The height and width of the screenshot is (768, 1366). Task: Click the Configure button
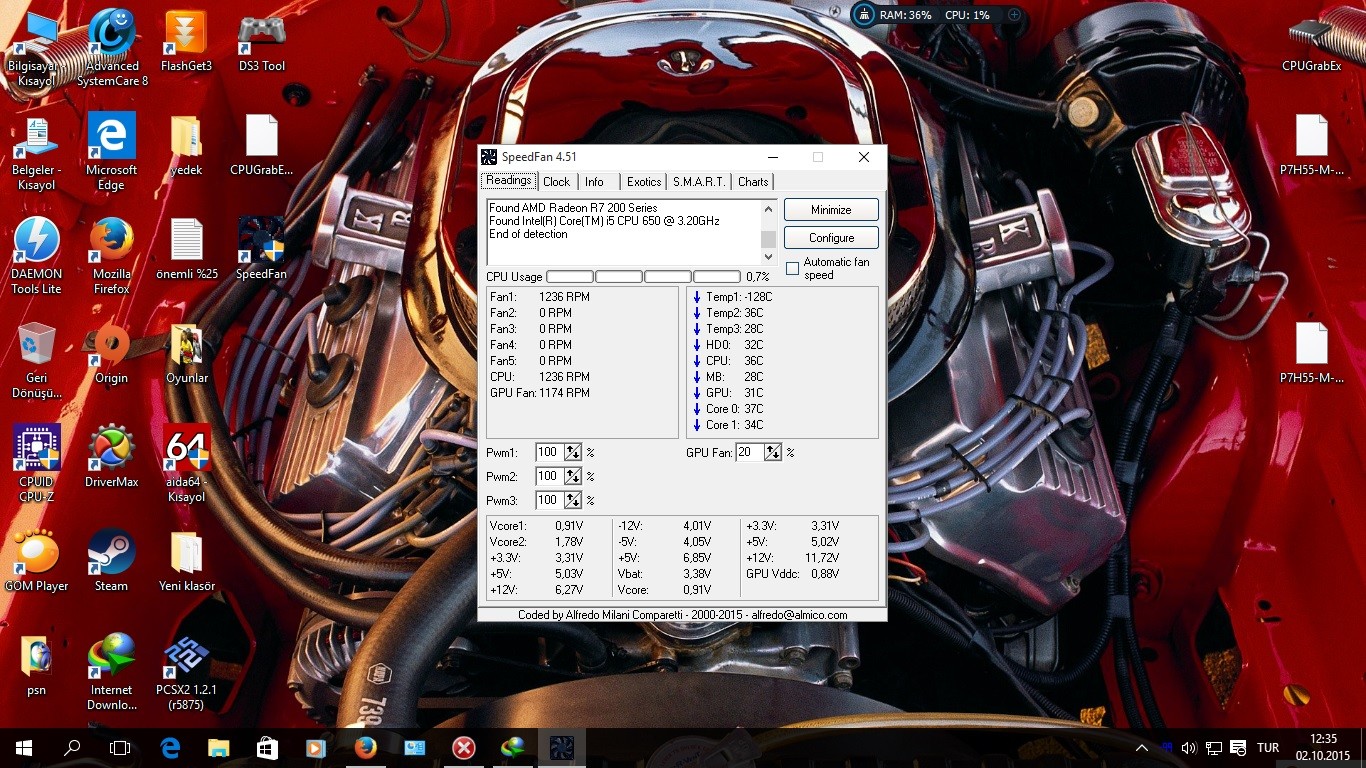831,238
